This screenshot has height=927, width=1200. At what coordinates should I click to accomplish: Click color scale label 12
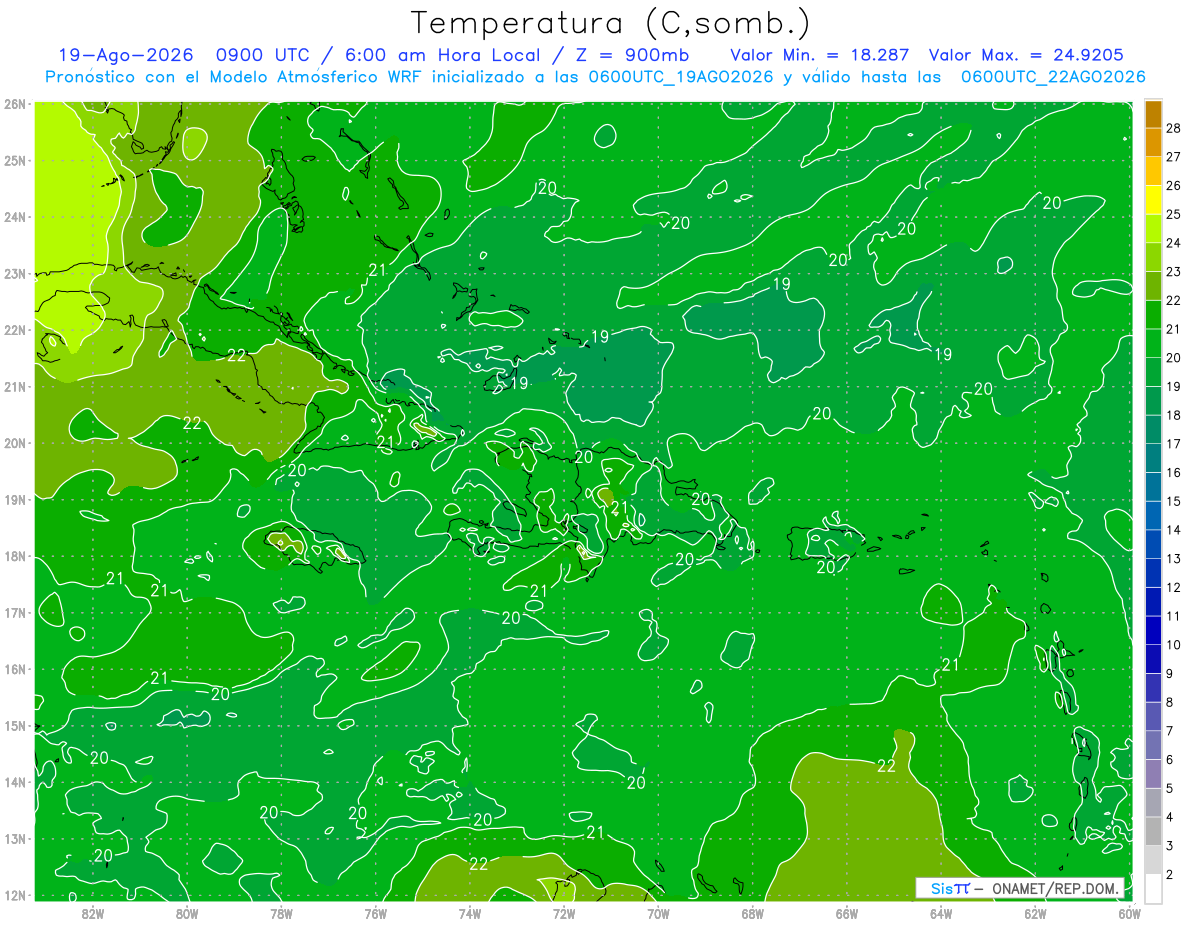[1173, 587]
